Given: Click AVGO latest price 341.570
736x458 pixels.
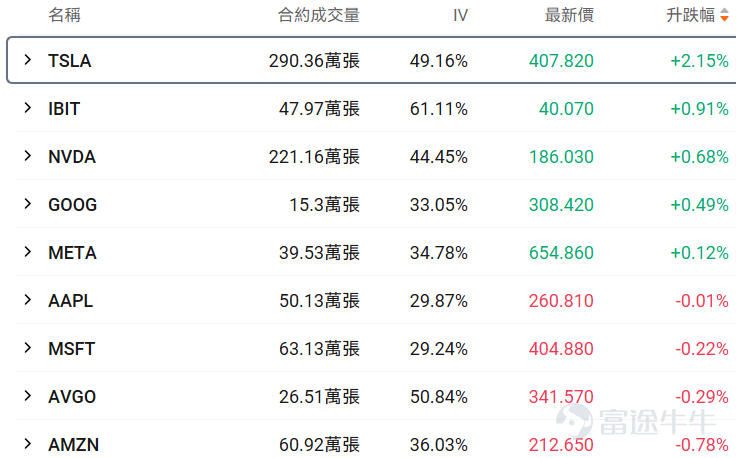Looking at the screenshot, I should coord(561,397).
